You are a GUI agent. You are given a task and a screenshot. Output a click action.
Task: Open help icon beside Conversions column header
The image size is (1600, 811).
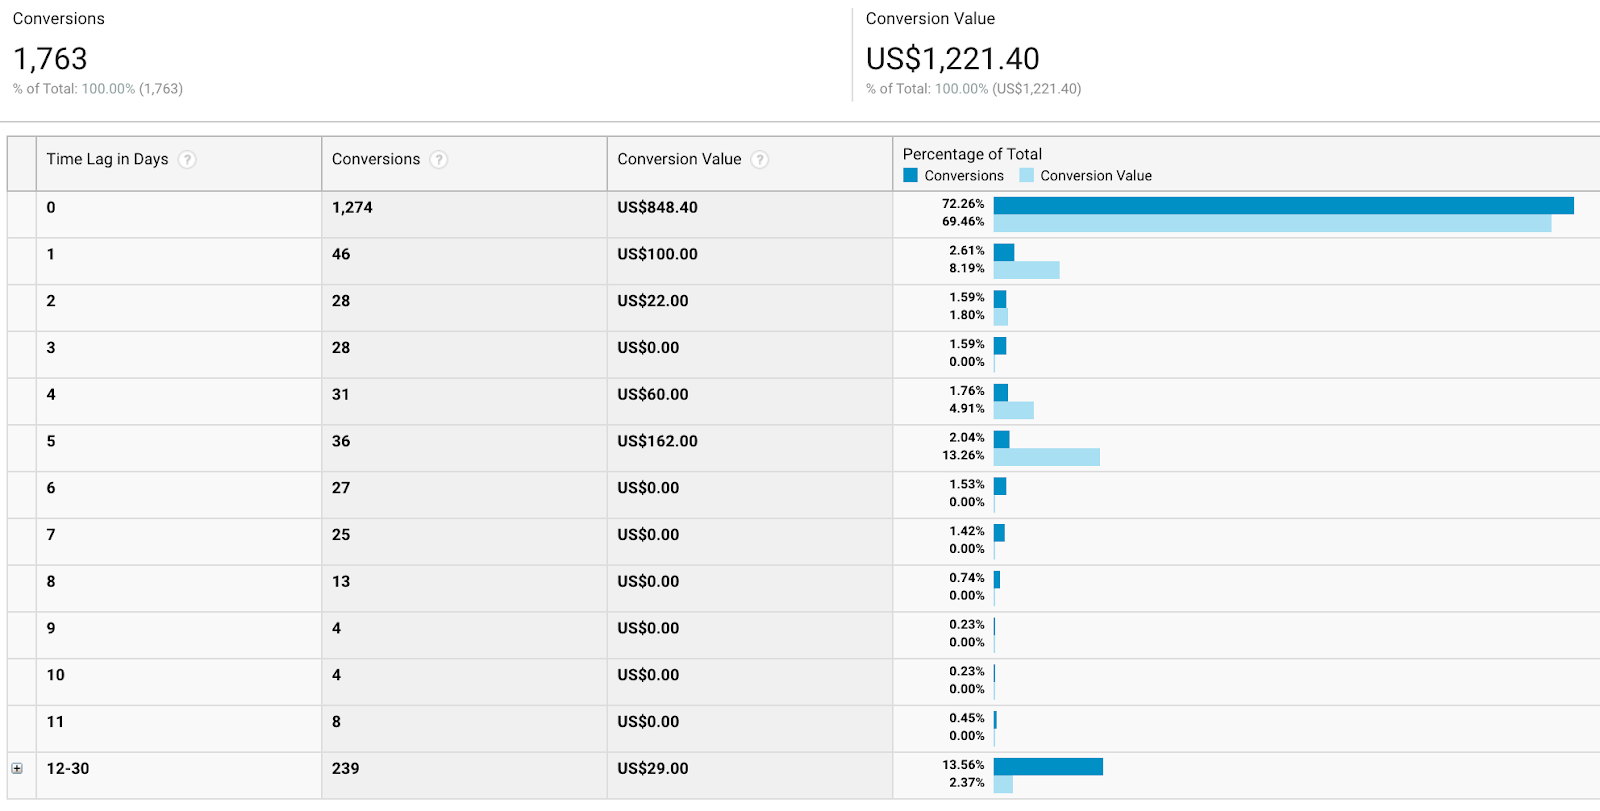point(439,160)
